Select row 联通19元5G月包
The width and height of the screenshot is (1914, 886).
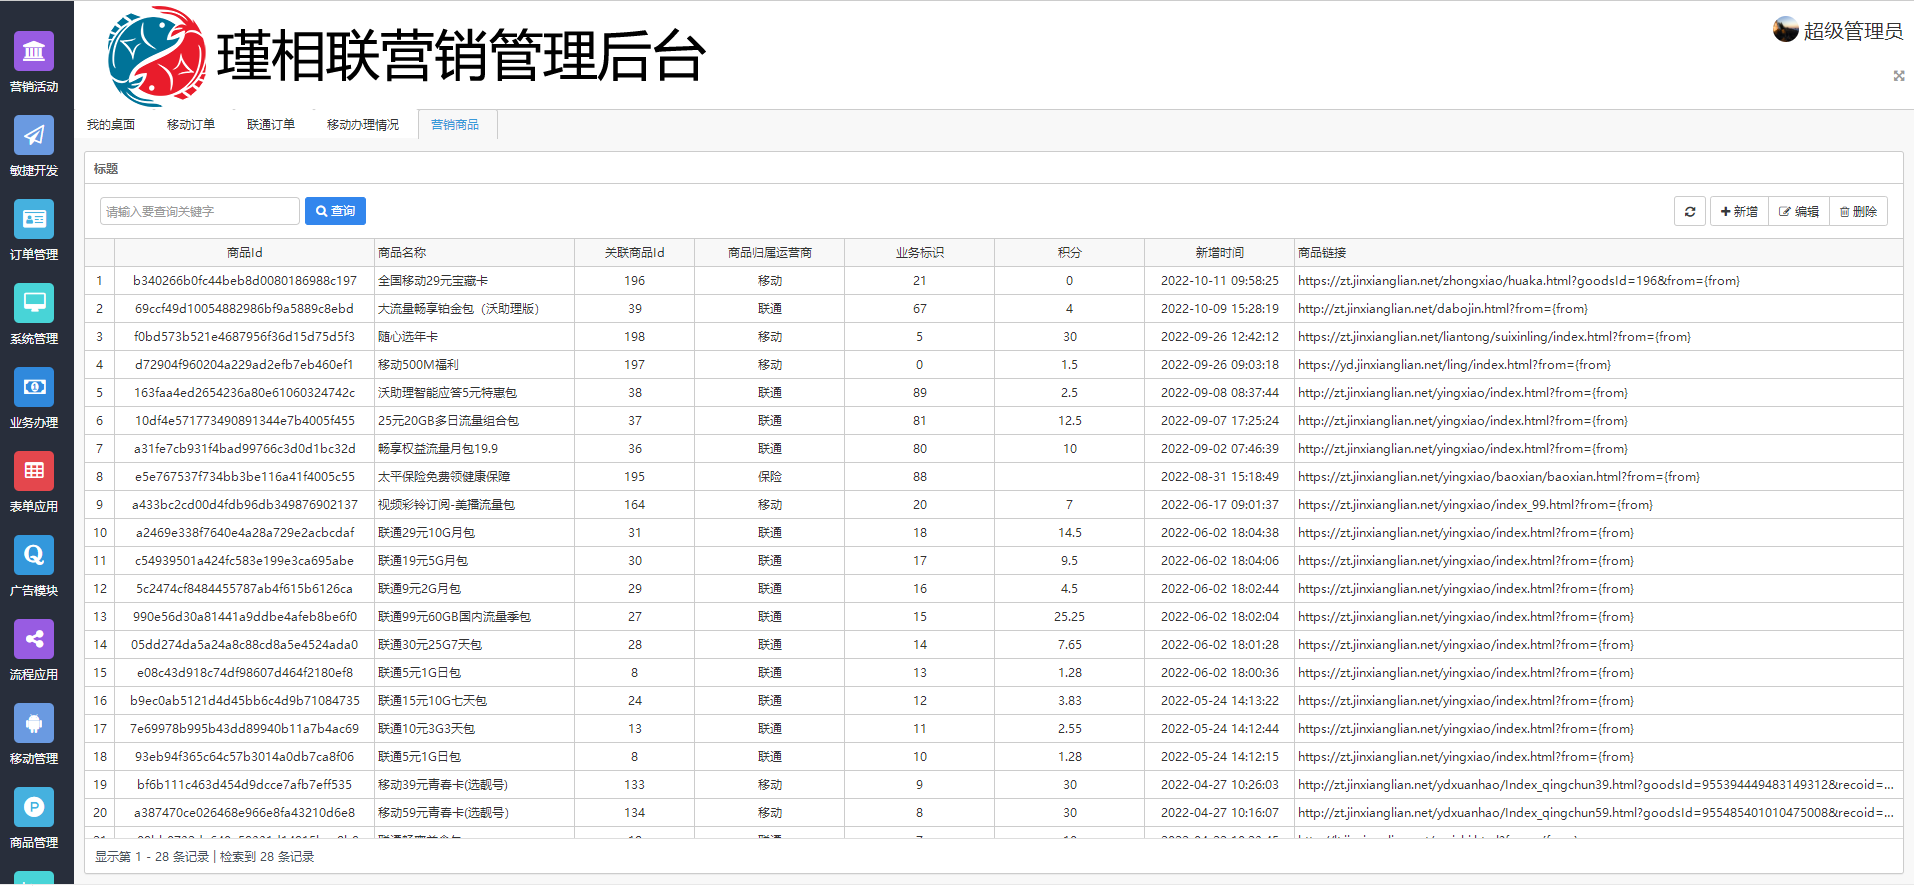coord(994,561)
